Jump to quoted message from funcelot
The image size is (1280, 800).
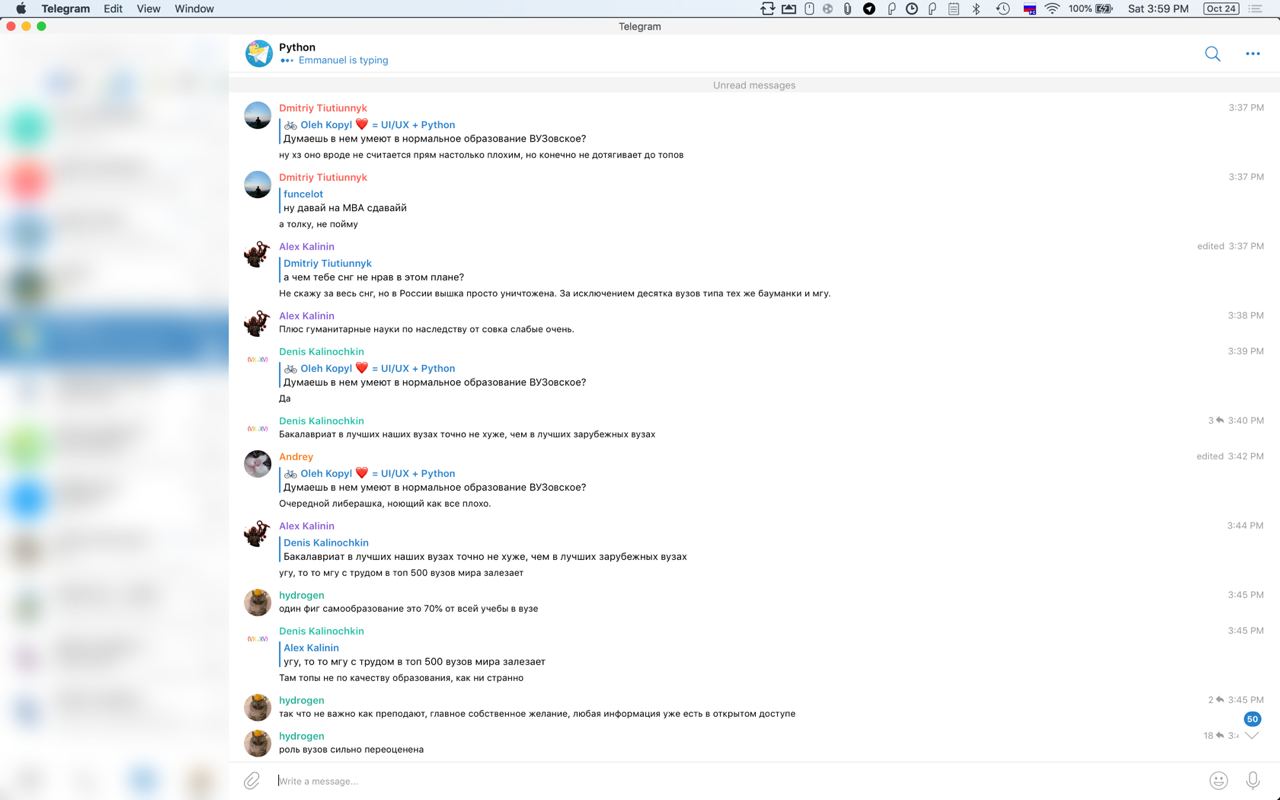345,201
